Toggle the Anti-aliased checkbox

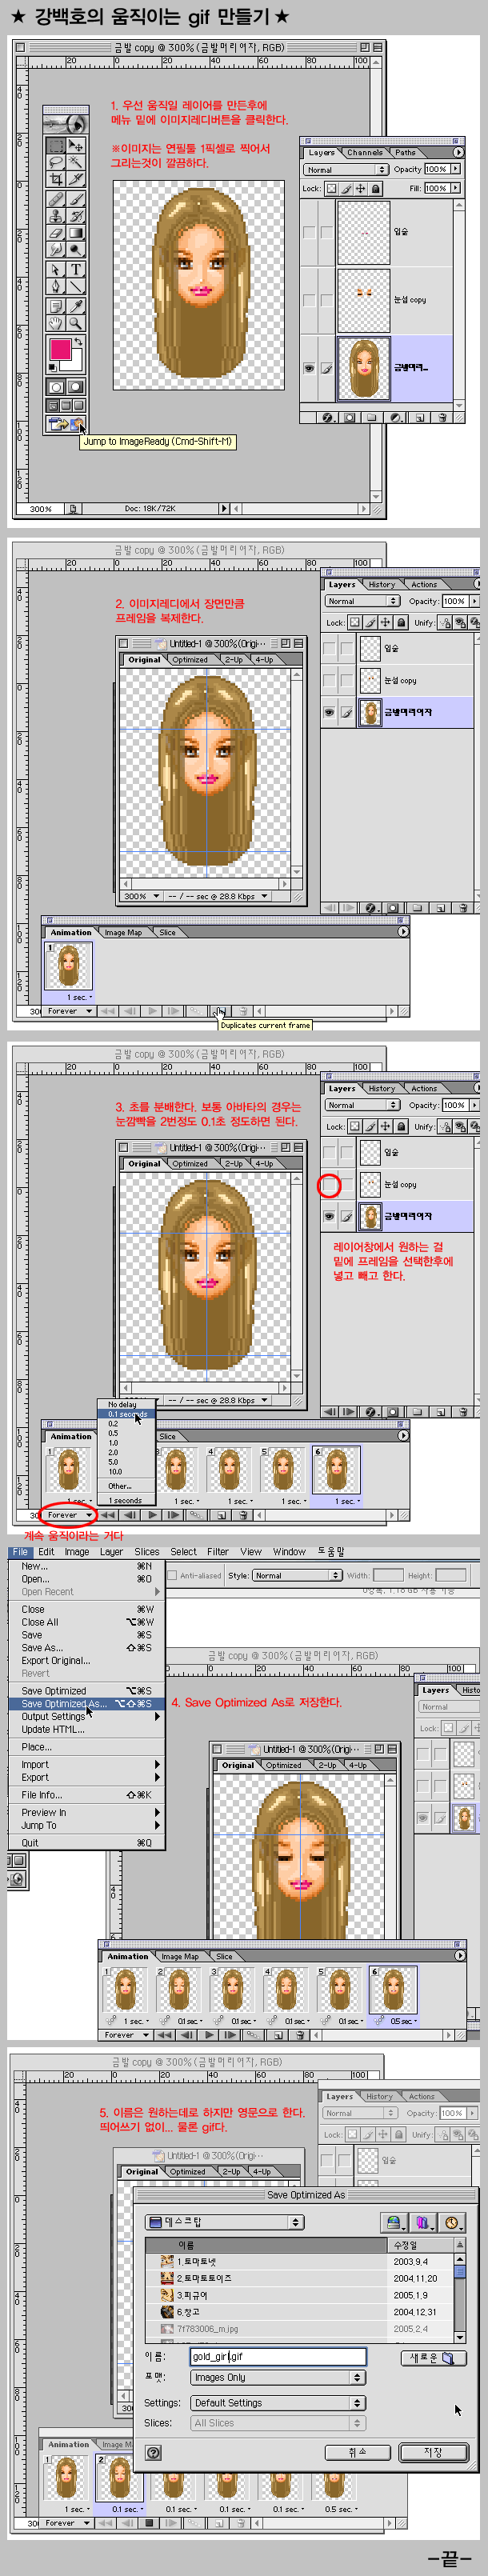coord(173,1575)
